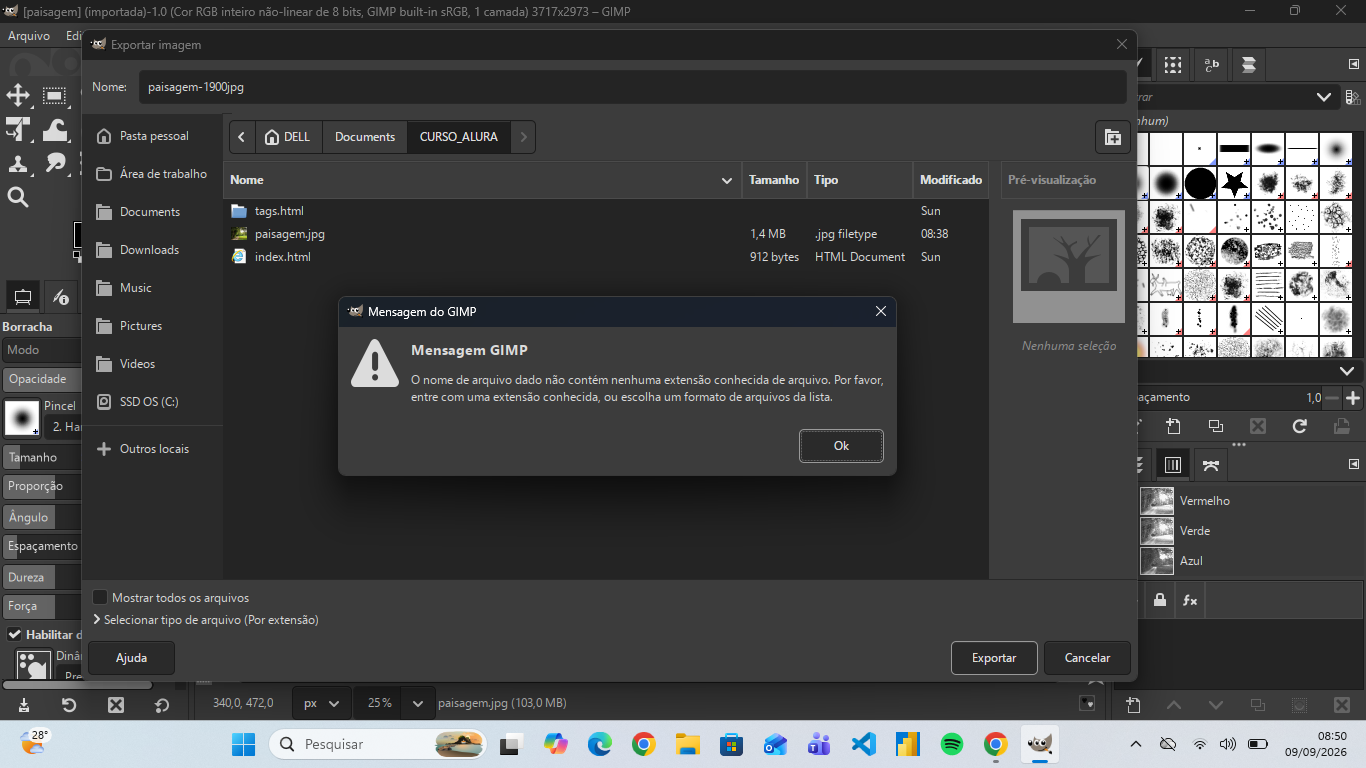Click Outros locais plus icon

[103, 449]
